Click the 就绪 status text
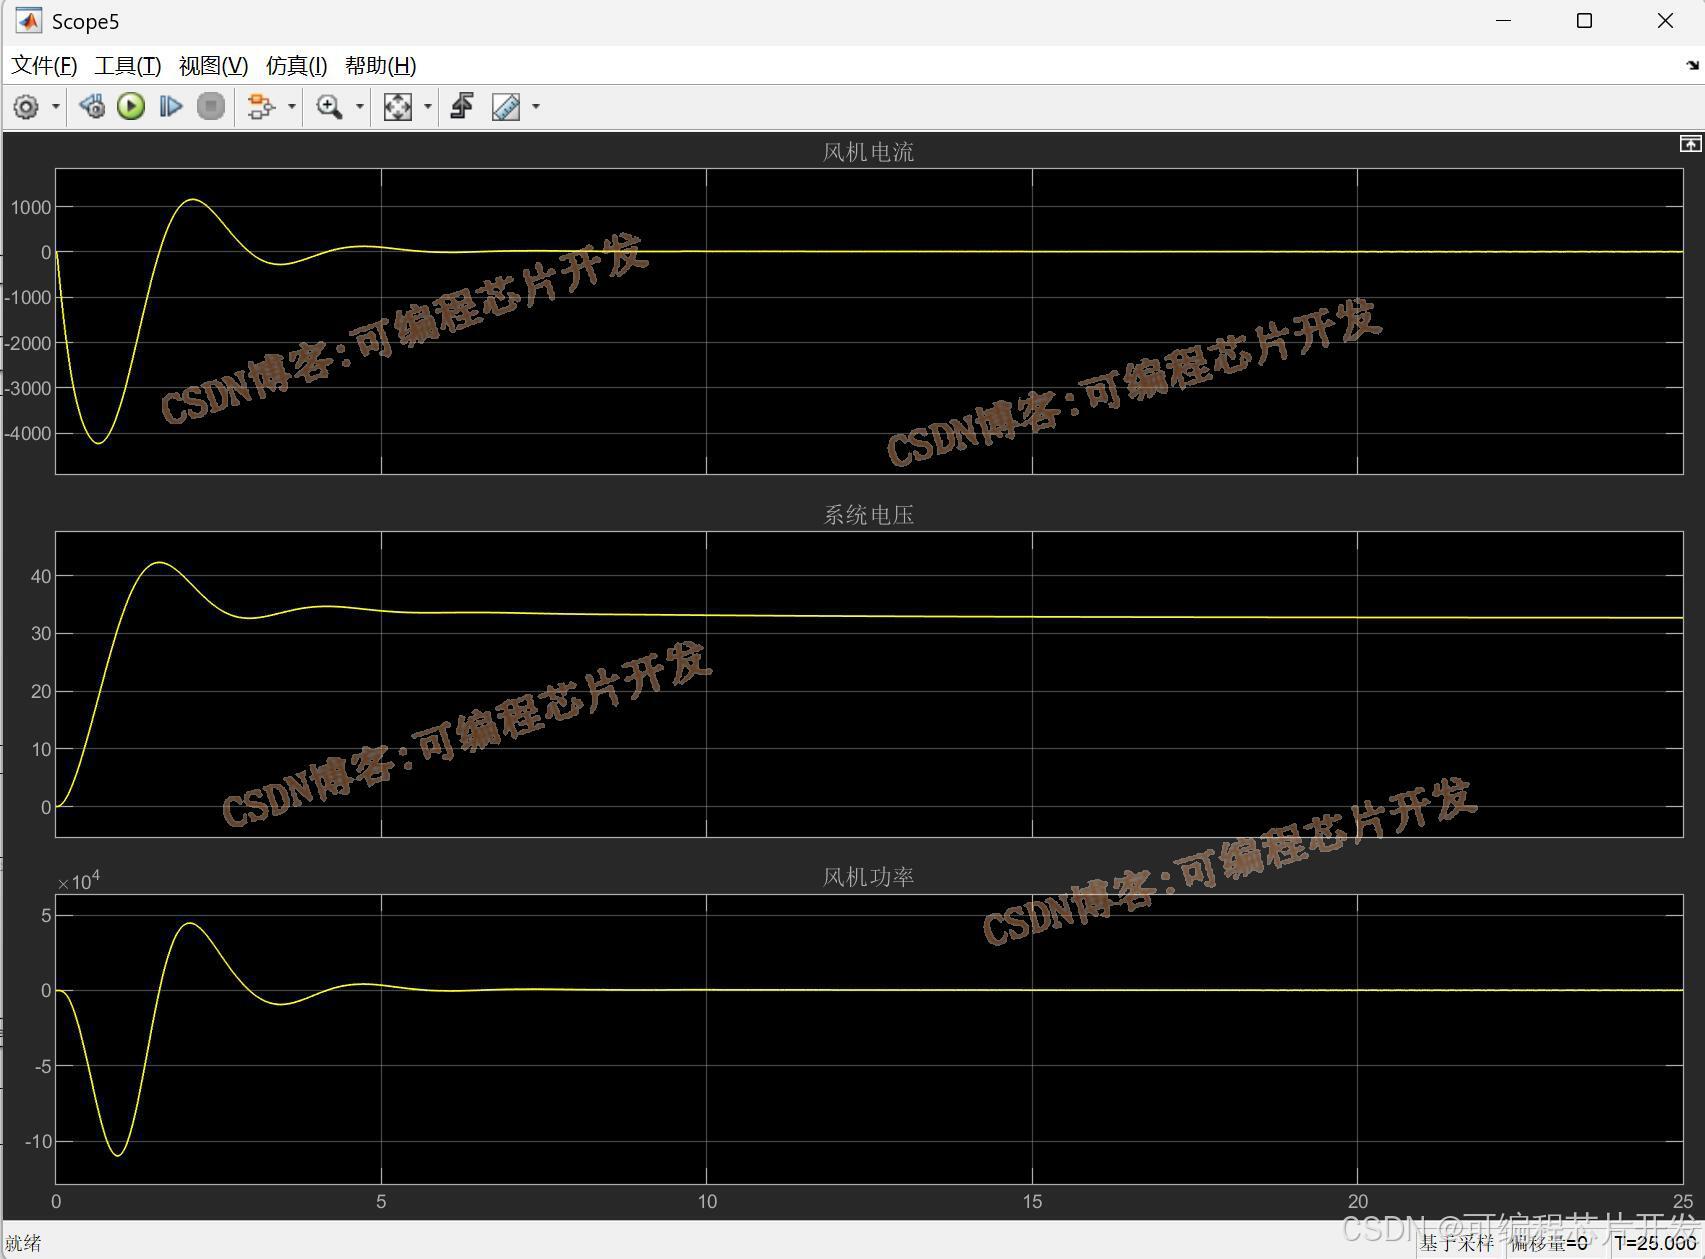This screenshot has width=1705, height=1259. (23, 1243)
